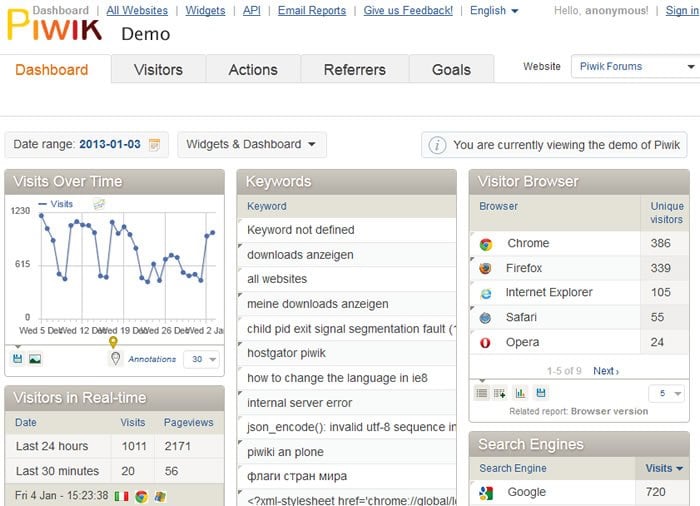
Task: Click the grey annotations pin icon
Action: 116,358
